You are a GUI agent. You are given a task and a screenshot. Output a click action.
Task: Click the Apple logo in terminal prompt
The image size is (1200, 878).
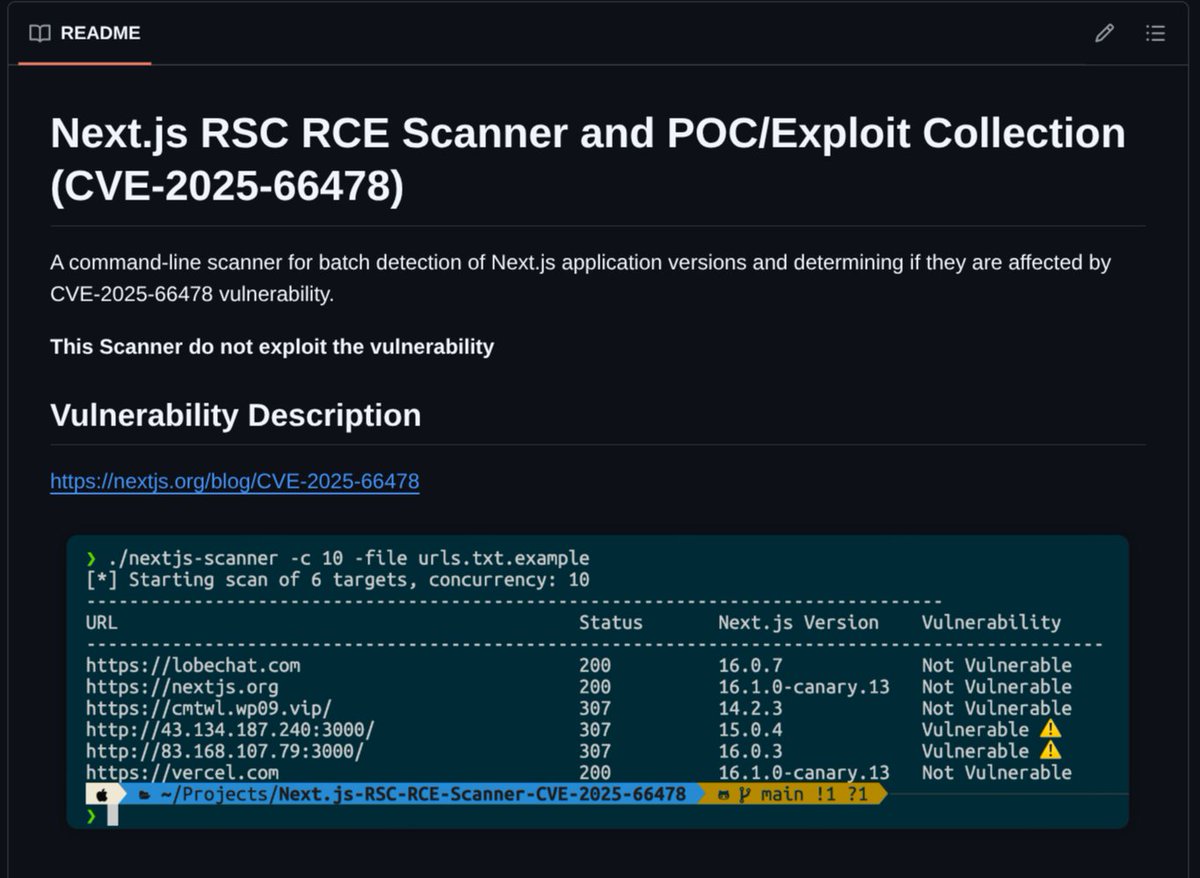click(x=102, y=794)
